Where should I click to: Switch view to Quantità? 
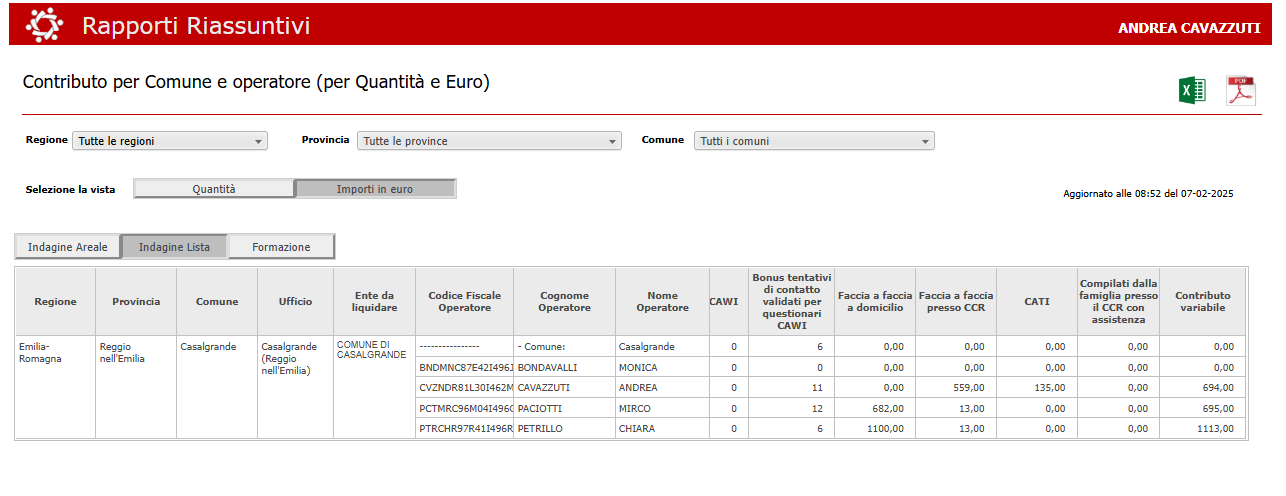tap(214, 189)
